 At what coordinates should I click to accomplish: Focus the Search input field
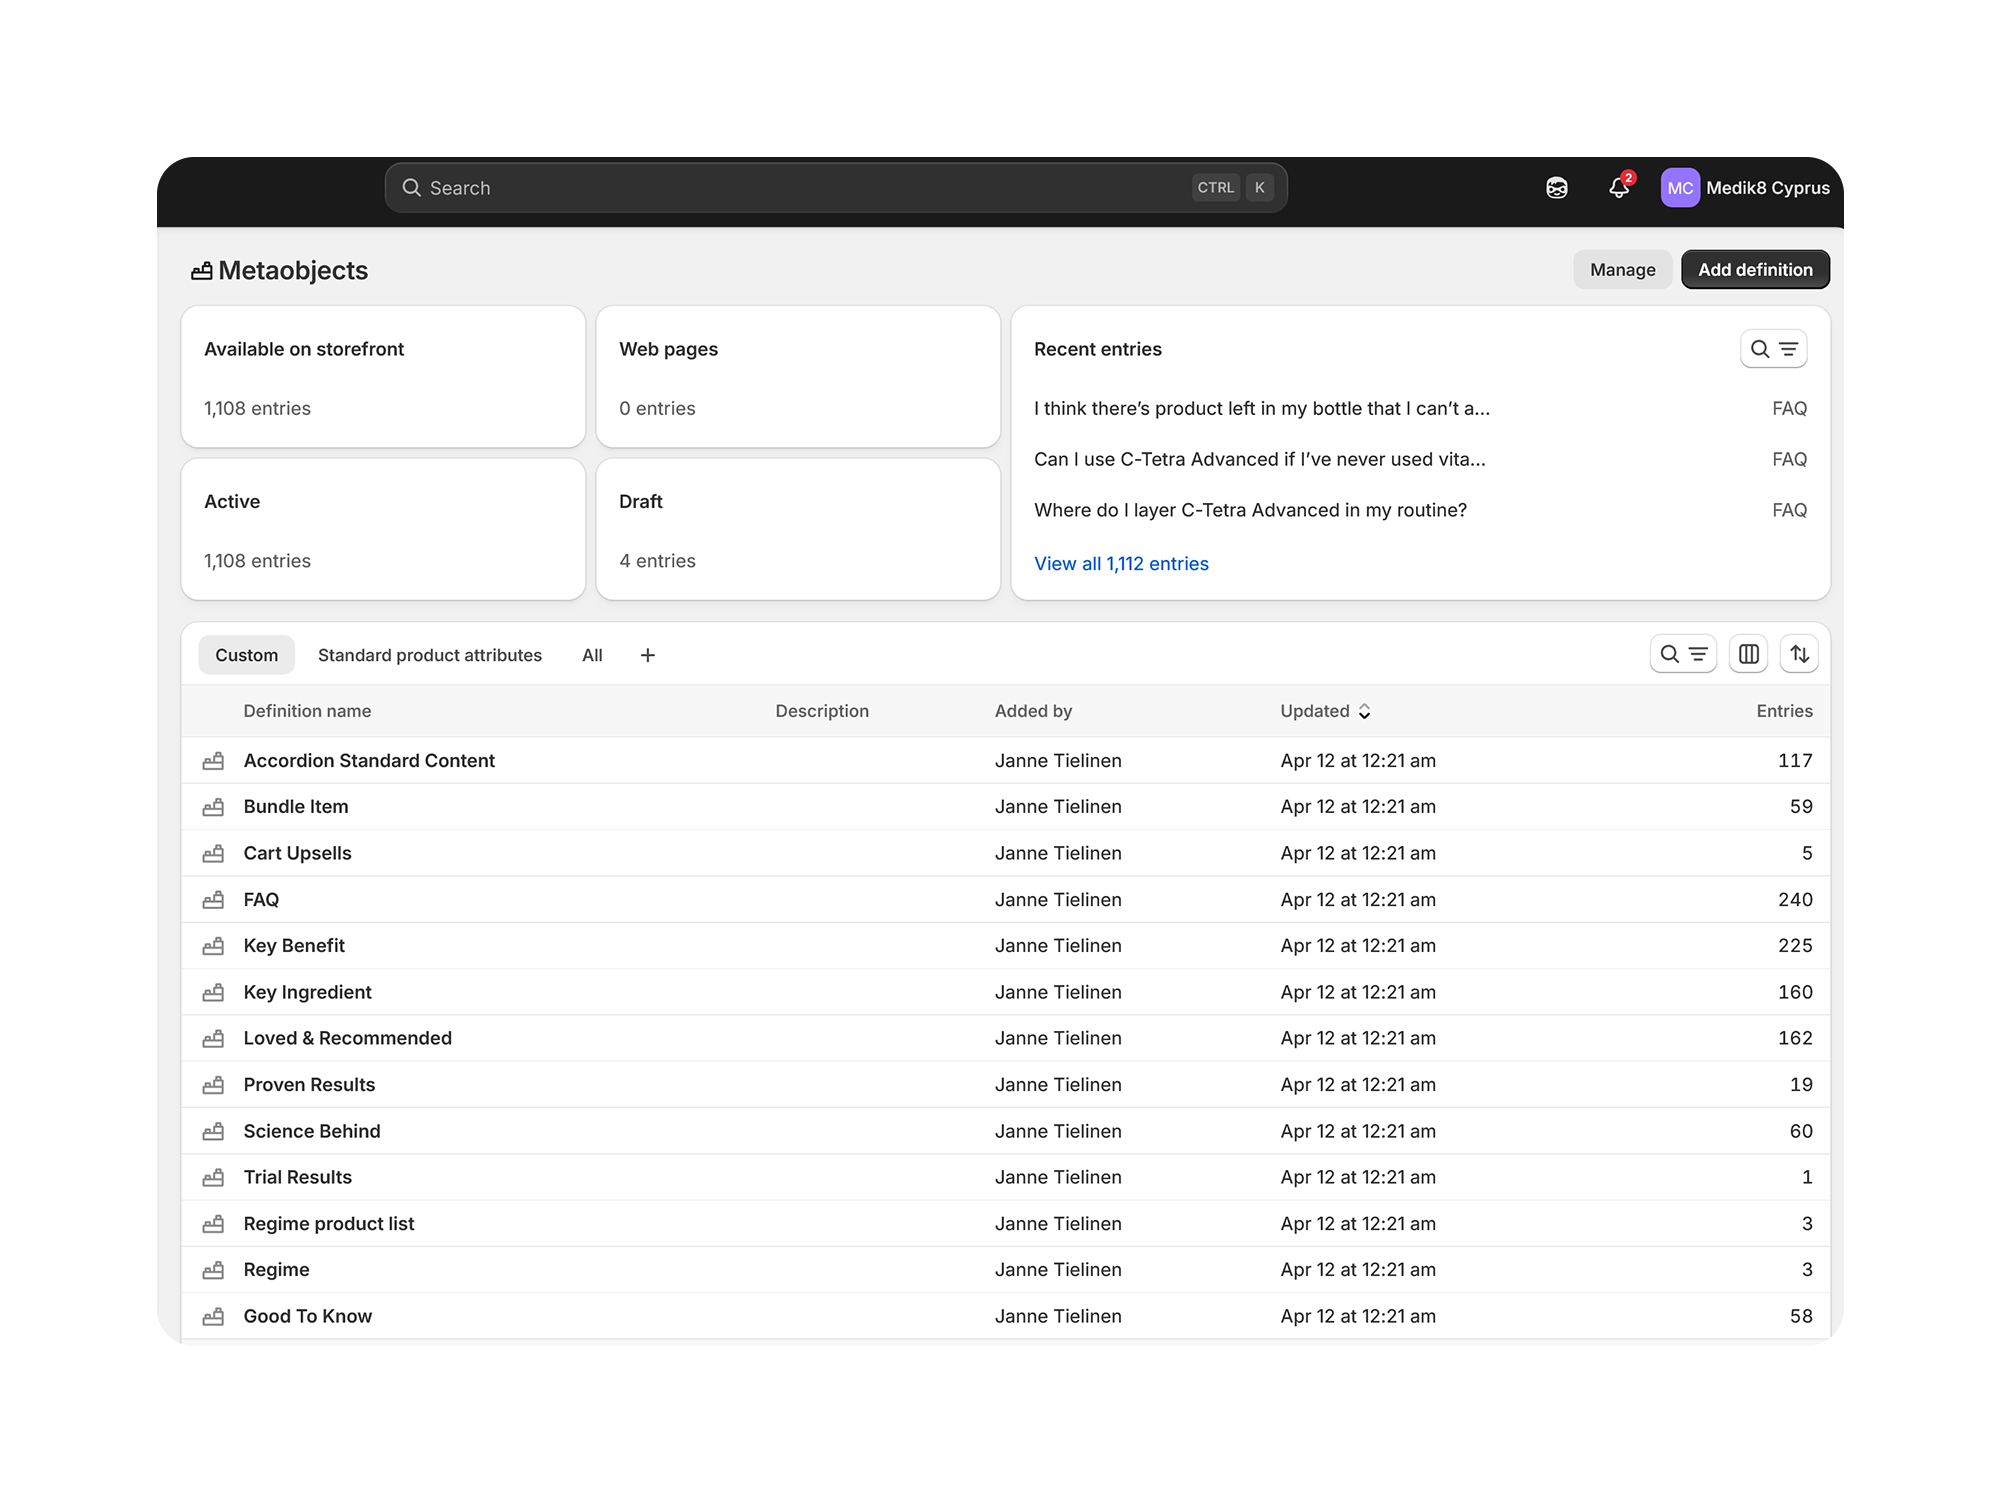tap(800, 188)
